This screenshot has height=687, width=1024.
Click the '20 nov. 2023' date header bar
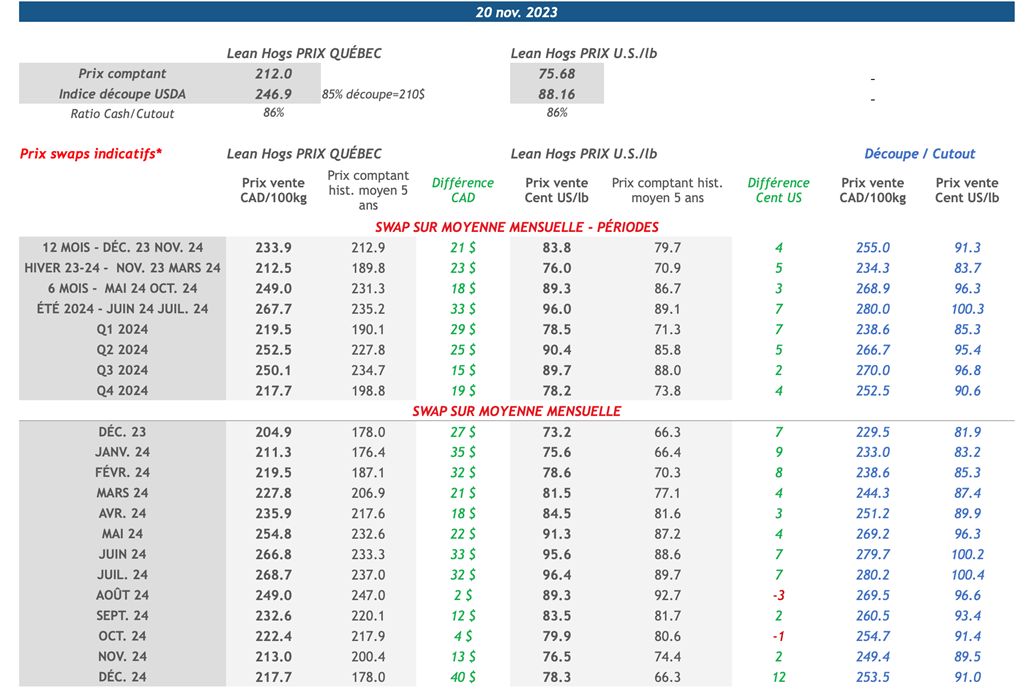pyautogui.click(x=516, y=12)
